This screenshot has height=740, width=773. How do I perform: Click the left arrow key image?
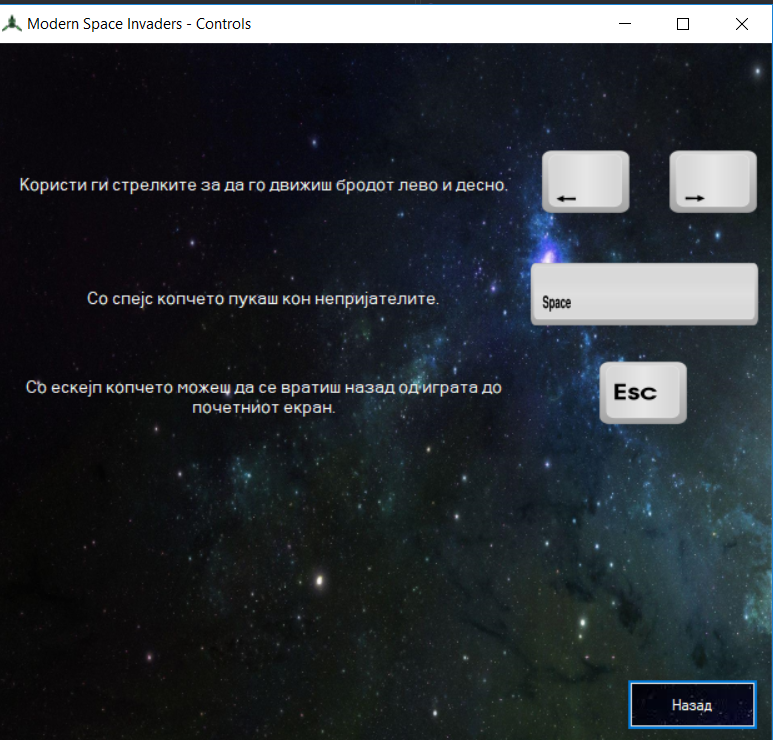pos(585,182)
